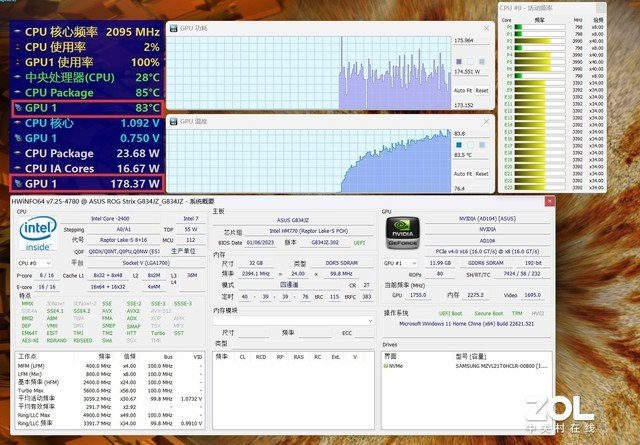Click the P2 core frequency bar
Viewport: 640px width, 445px height.
(x=540, y=41)
